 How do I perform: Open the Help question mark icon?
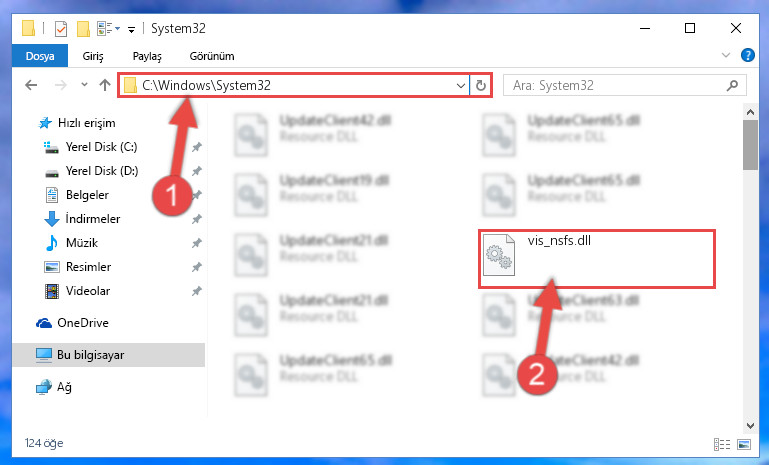pyautogui.click(x=747, y=55)
